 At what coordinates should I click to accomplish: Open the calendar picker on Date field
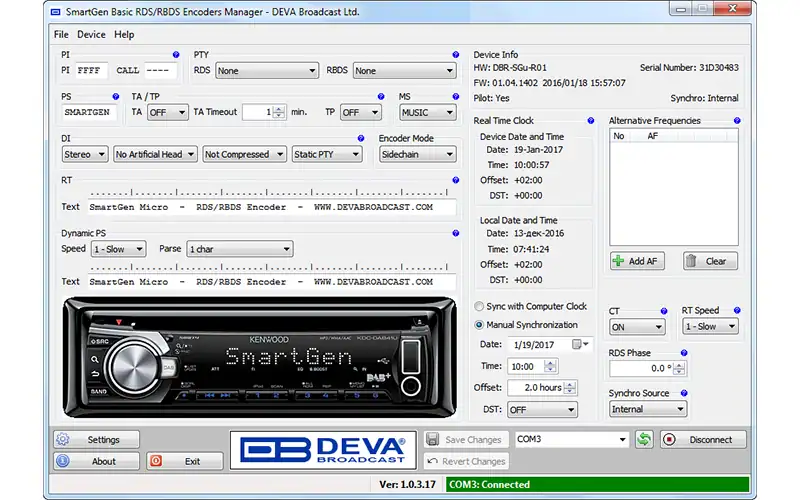tap(580, 344)
